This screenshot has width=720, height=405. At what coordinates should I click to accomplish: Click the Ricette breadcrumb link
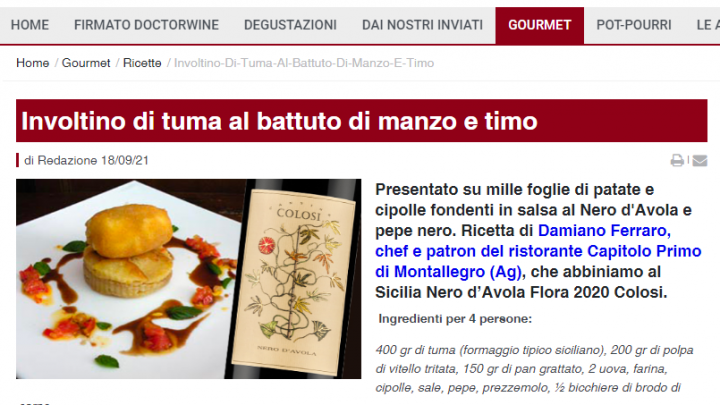click(x=142, y=63)
